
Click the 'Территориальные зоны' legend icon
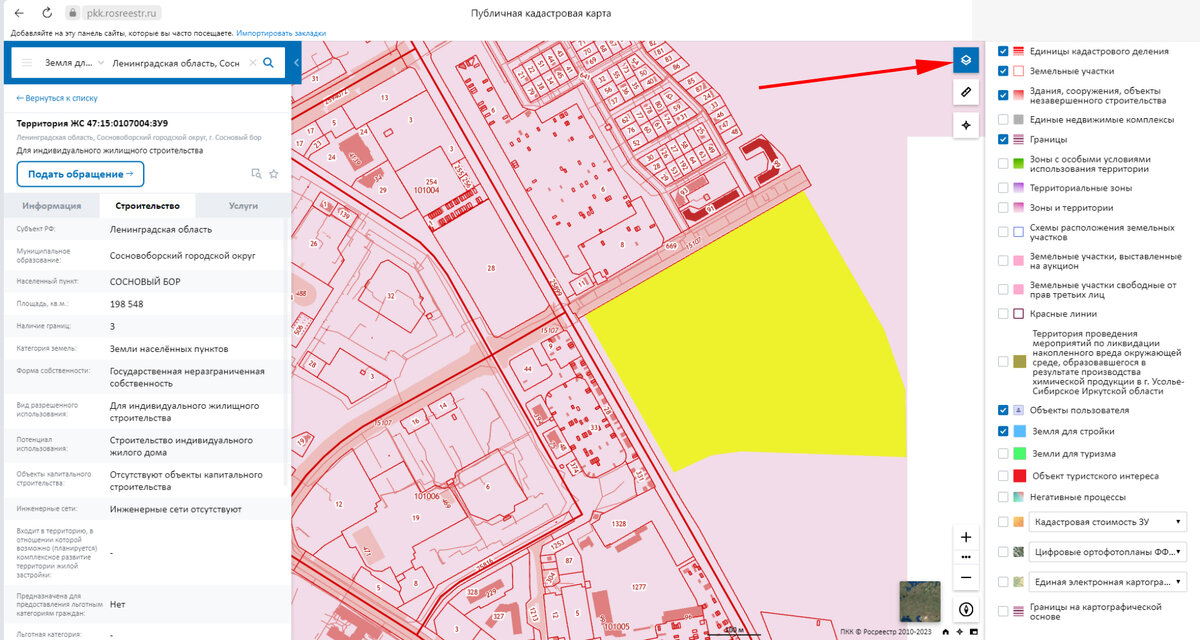[x=1019, y=187]
